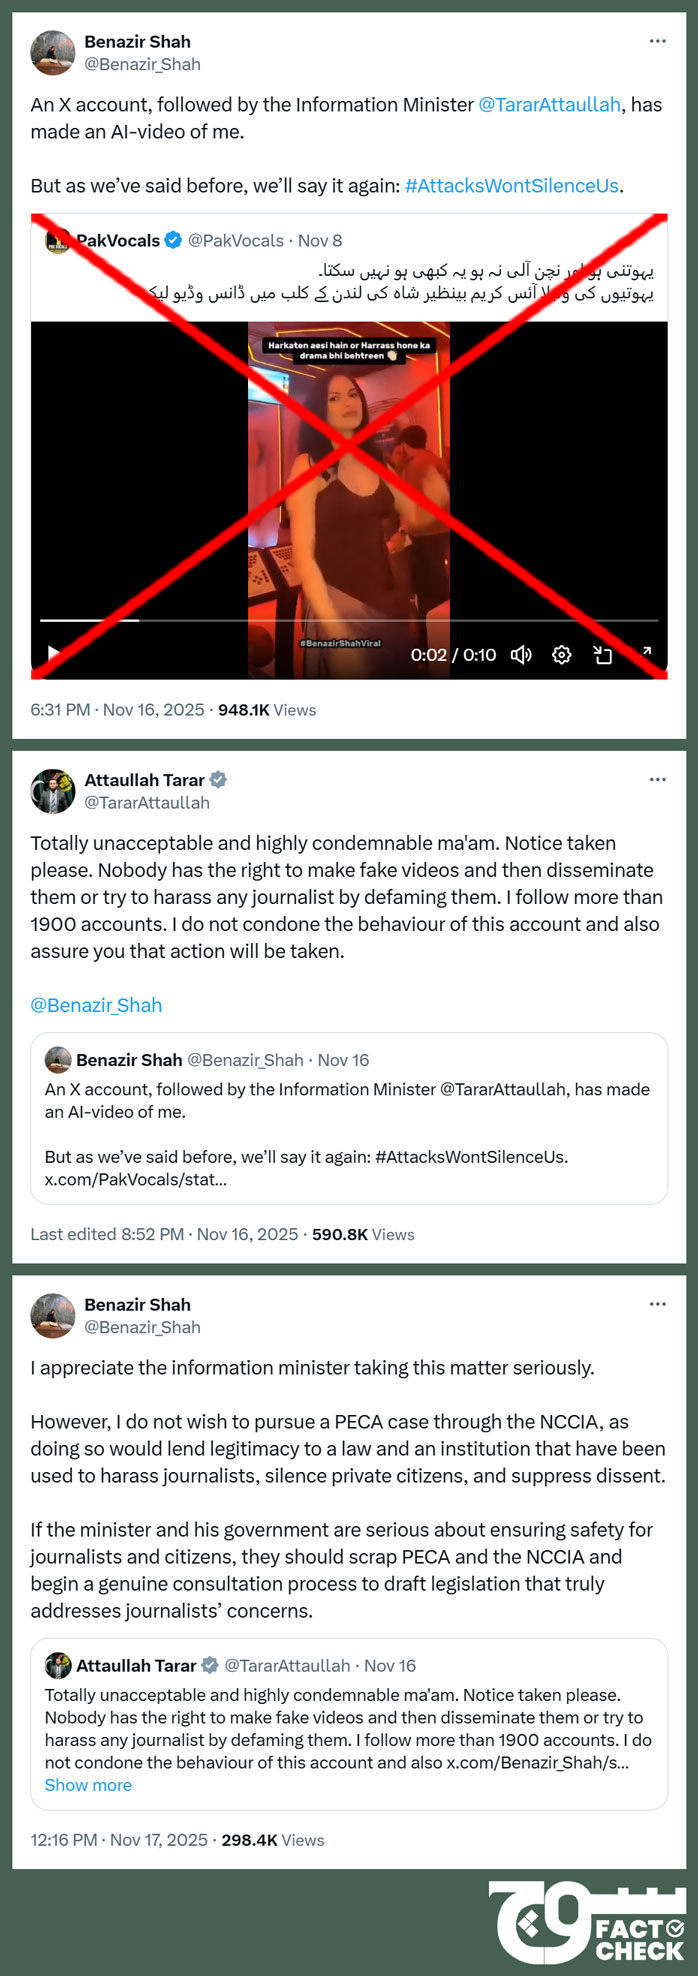Open the 6:31 PM Nov 16 timestamp
698x1976 pixels.
pos(117,710)
